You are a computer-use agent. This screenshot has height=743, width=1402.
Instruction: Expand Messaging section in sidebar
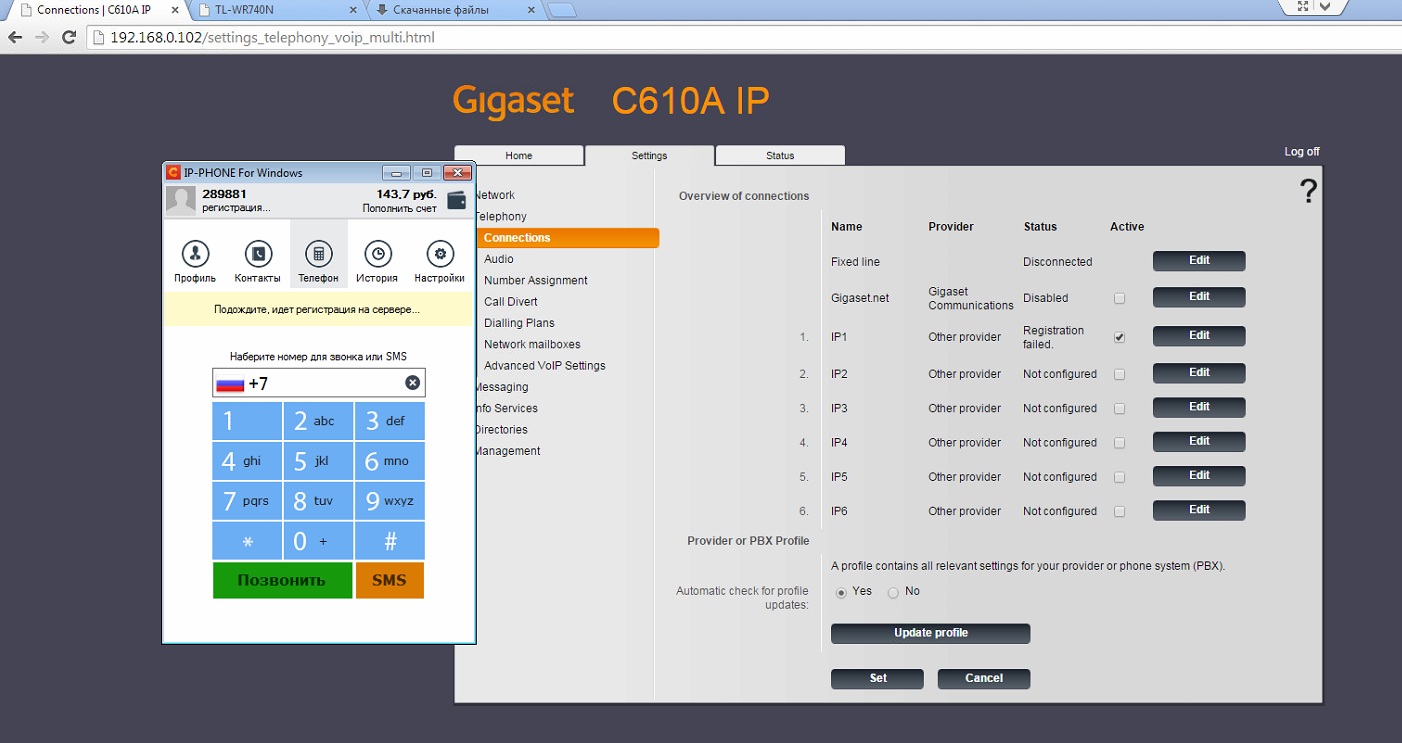(x=501, y=387)
